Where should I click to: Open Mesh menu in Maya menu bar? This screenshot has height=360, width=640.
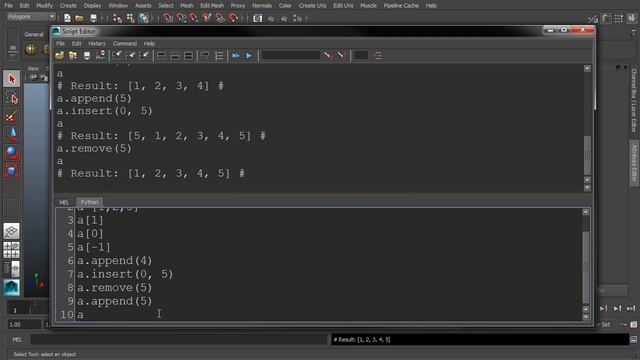click(187, 5)
